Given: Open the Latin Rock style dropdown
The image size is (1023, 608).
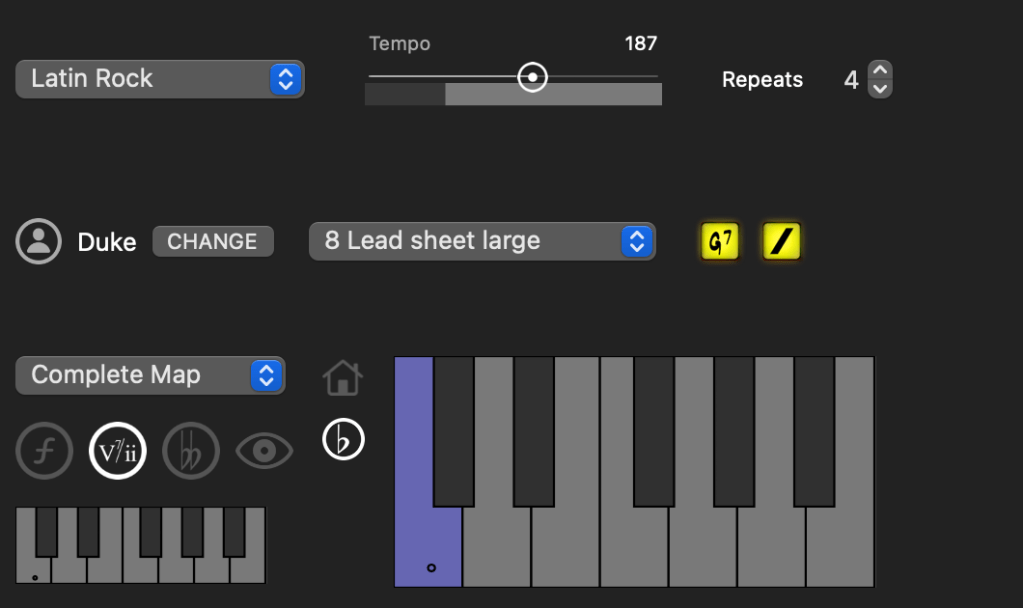Looking at the screenshot, I should pyautogui.click(x=160, y=79).
